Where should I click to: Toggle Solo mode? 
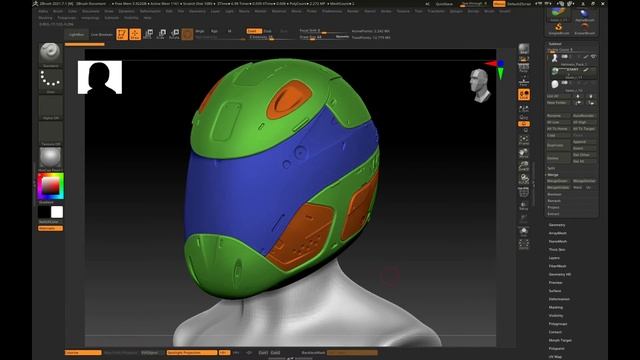coord(524,231)
